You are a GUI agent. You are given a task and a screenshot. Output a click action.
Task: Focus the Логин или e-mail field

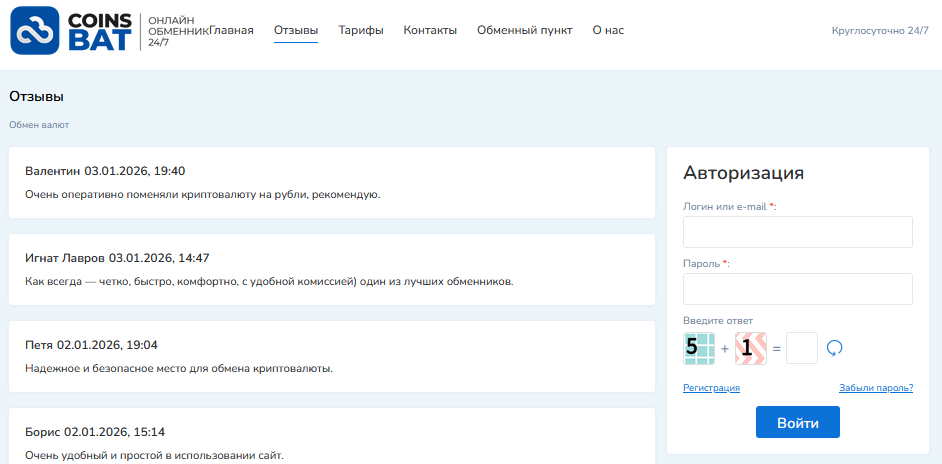coord(797,232)
